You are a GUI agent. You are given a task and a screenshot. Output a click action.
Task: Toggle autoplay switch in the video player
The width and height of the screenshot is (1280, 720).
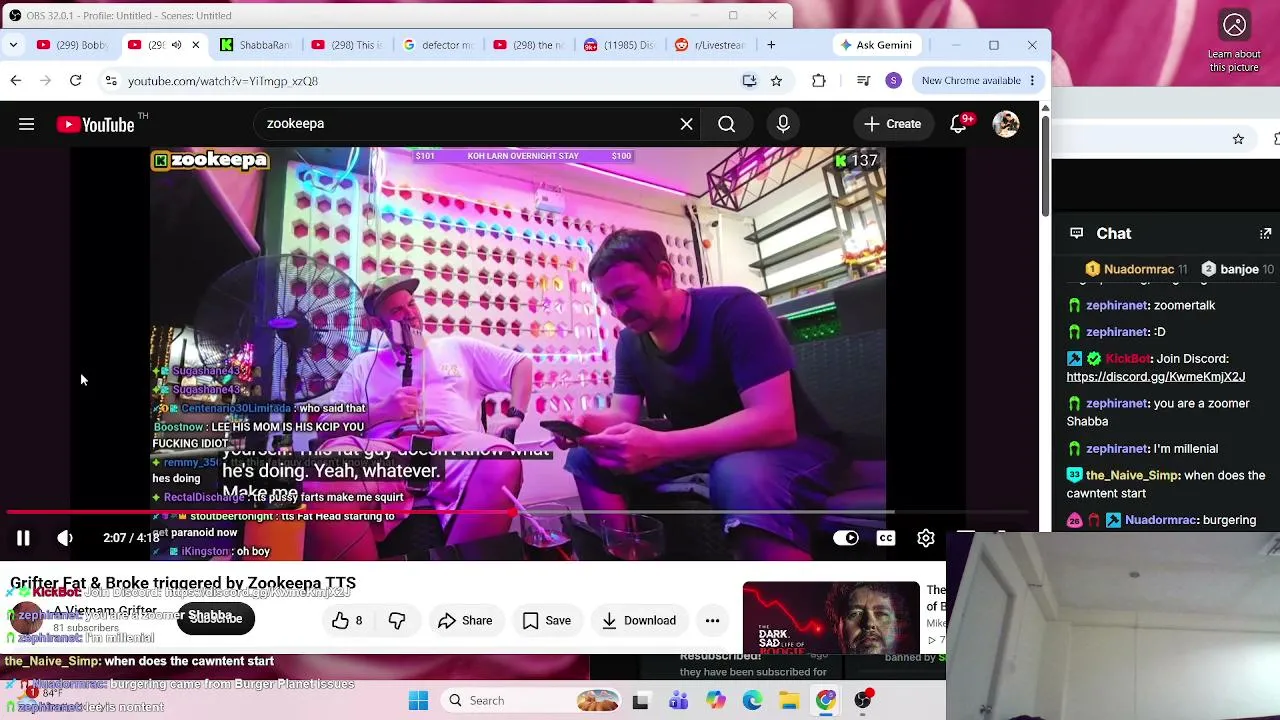click(846, 538)
